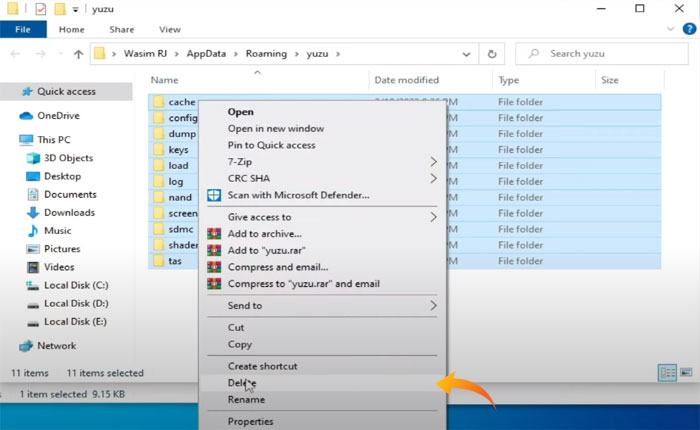Open the View ribbon tab

pos(170,30)
